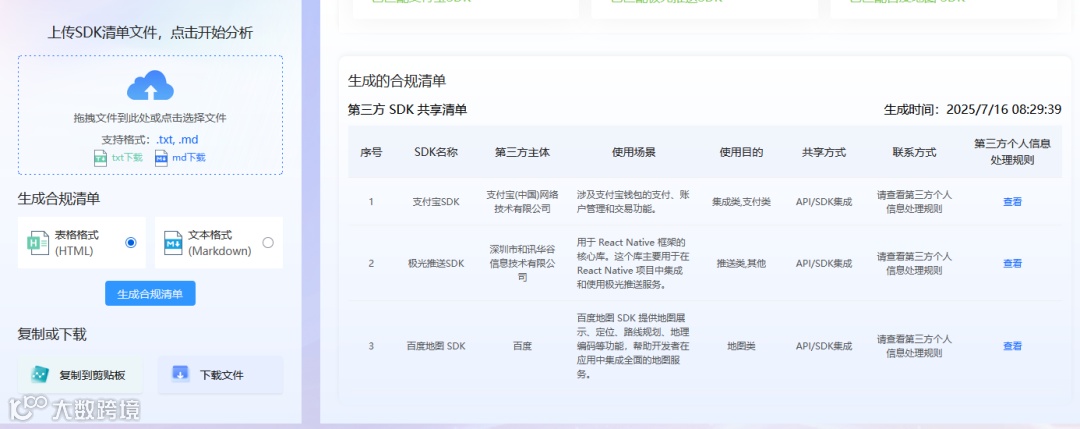This screenshot has width=1080, height=429.
Task: View 百度地图 SDK personal info rules
Action: [1012, 346]
